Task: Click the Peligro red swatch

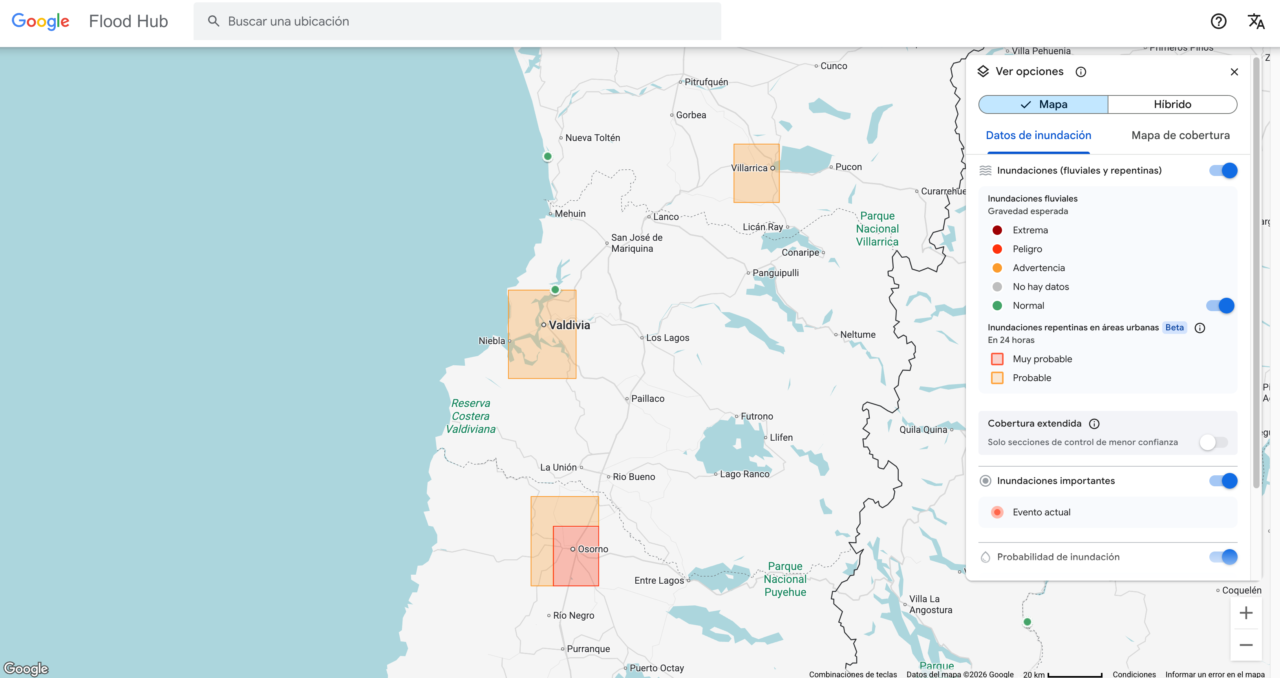Action: point(997,249)
